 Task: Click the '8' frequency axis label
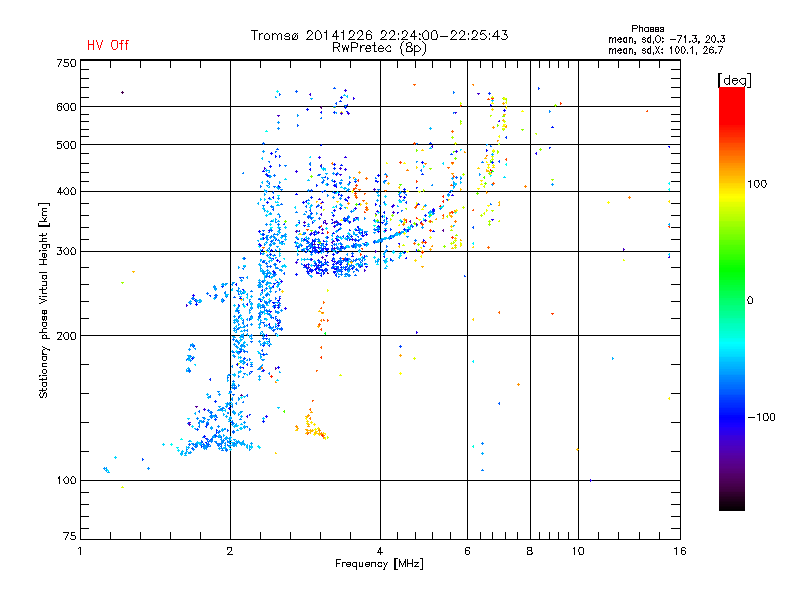530,551
